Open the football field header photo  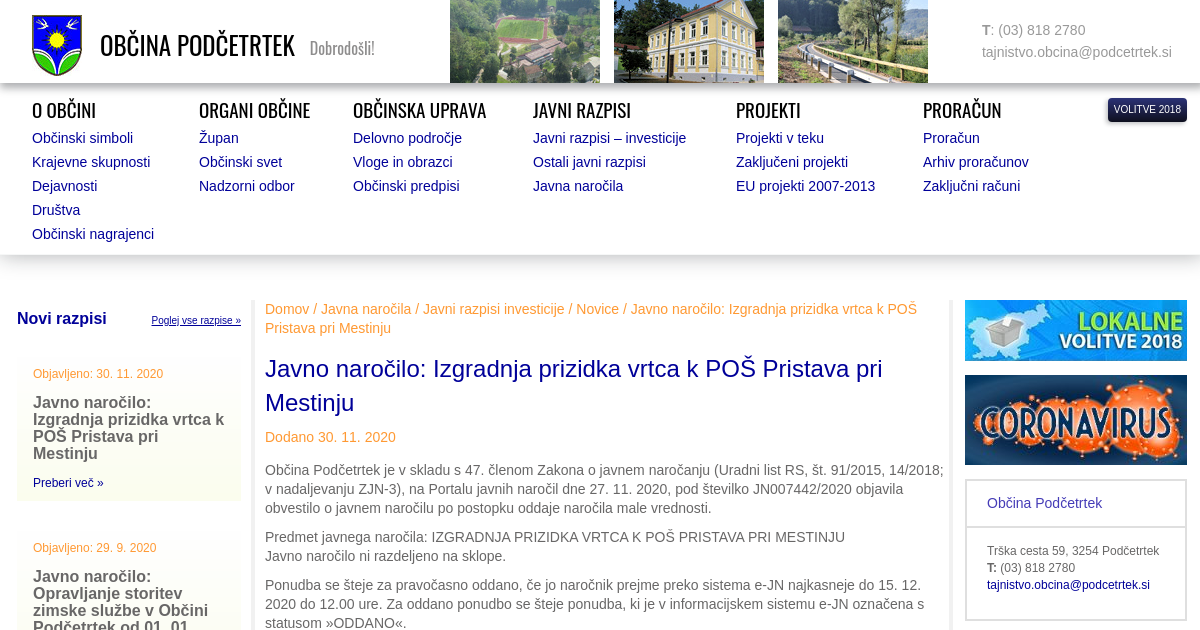(x=524, y=41)
